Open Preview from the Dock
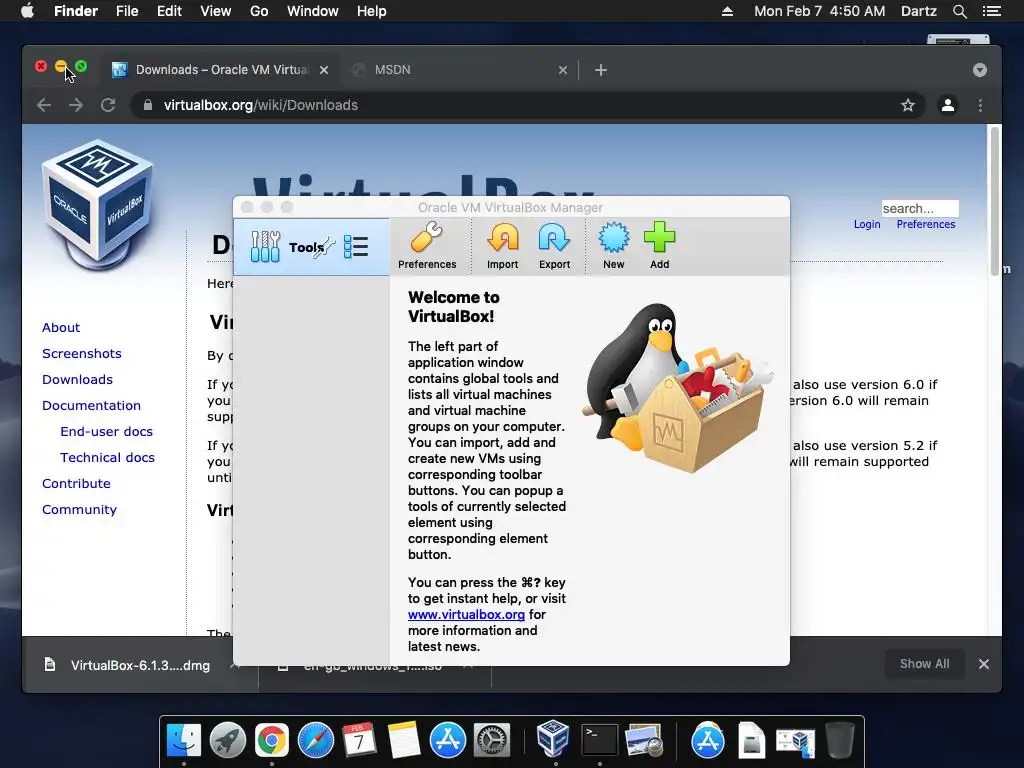This screenshot has height=768, width=1024. tap(644, 741)
